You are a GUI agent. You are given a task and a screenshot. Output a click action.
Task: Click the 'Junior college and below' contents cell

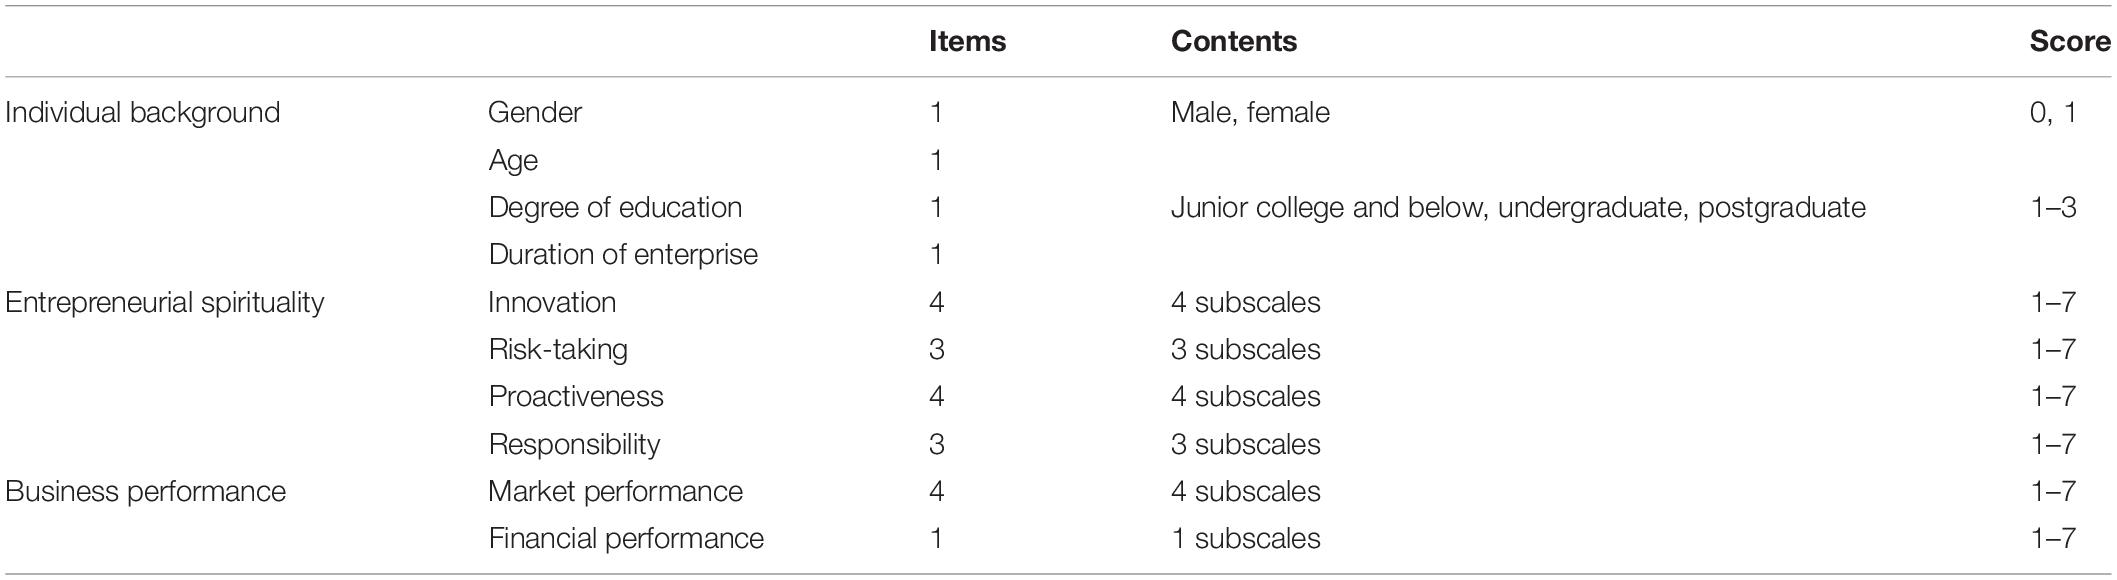click(x=1518, y=208)
